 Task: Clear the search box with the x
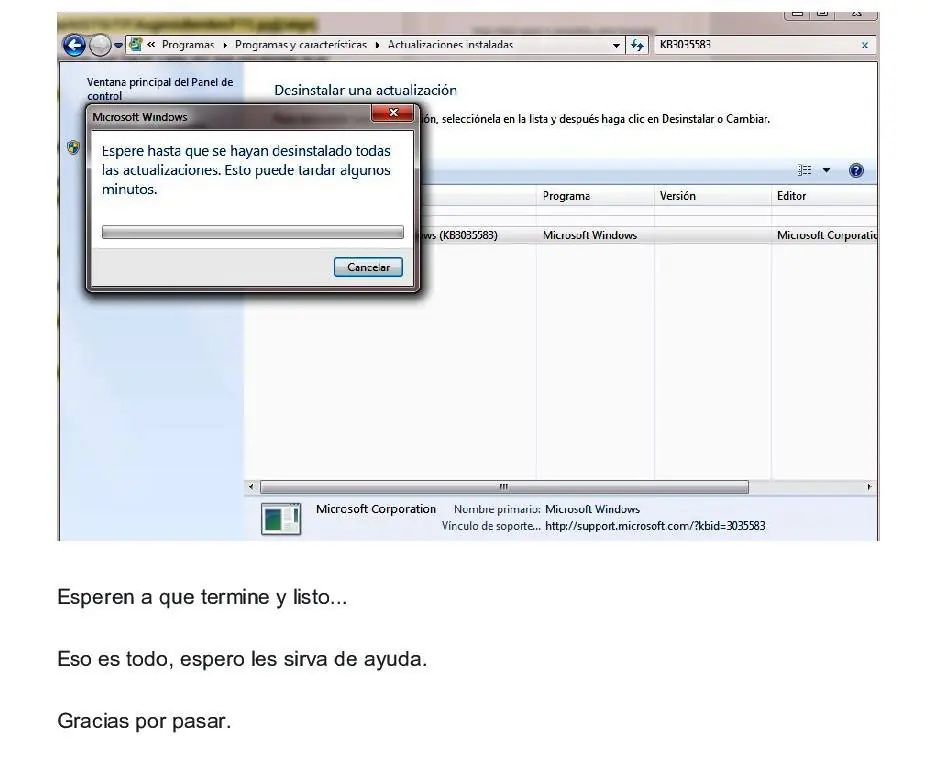tap(865, 45)
